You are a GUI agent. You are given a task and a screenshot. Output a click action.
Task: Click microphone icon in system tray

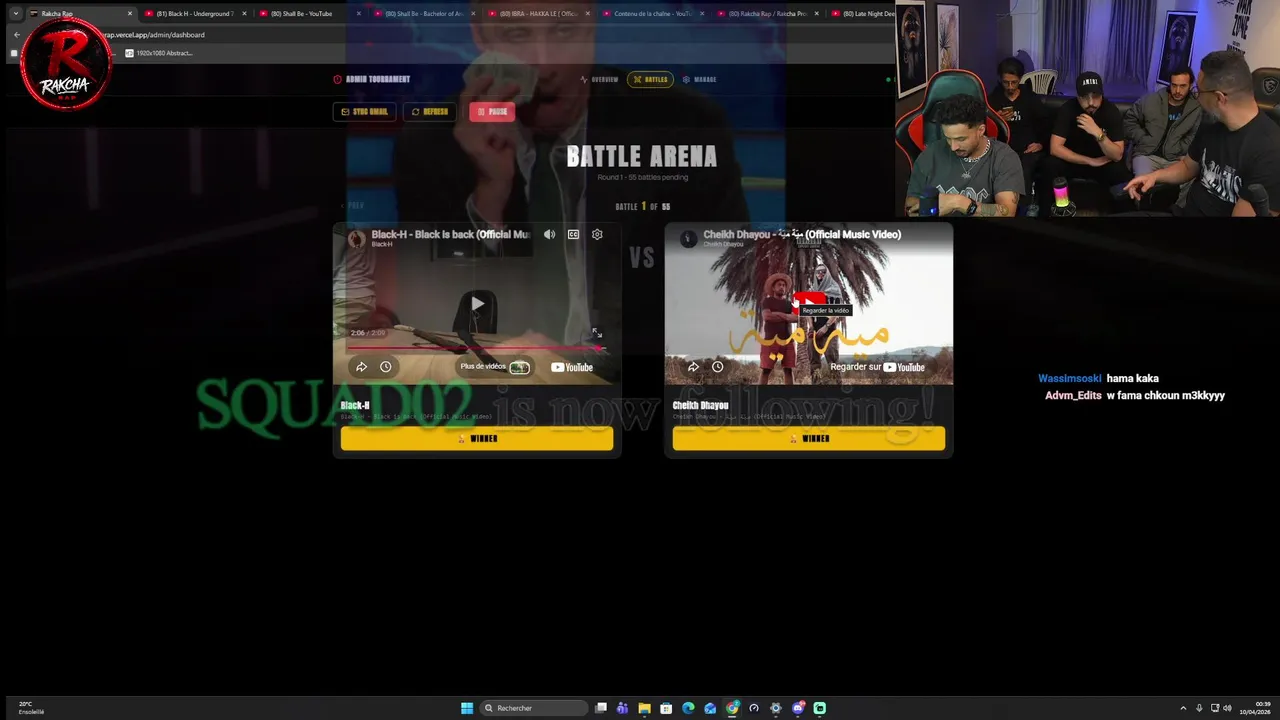(x=1199, y=708)
